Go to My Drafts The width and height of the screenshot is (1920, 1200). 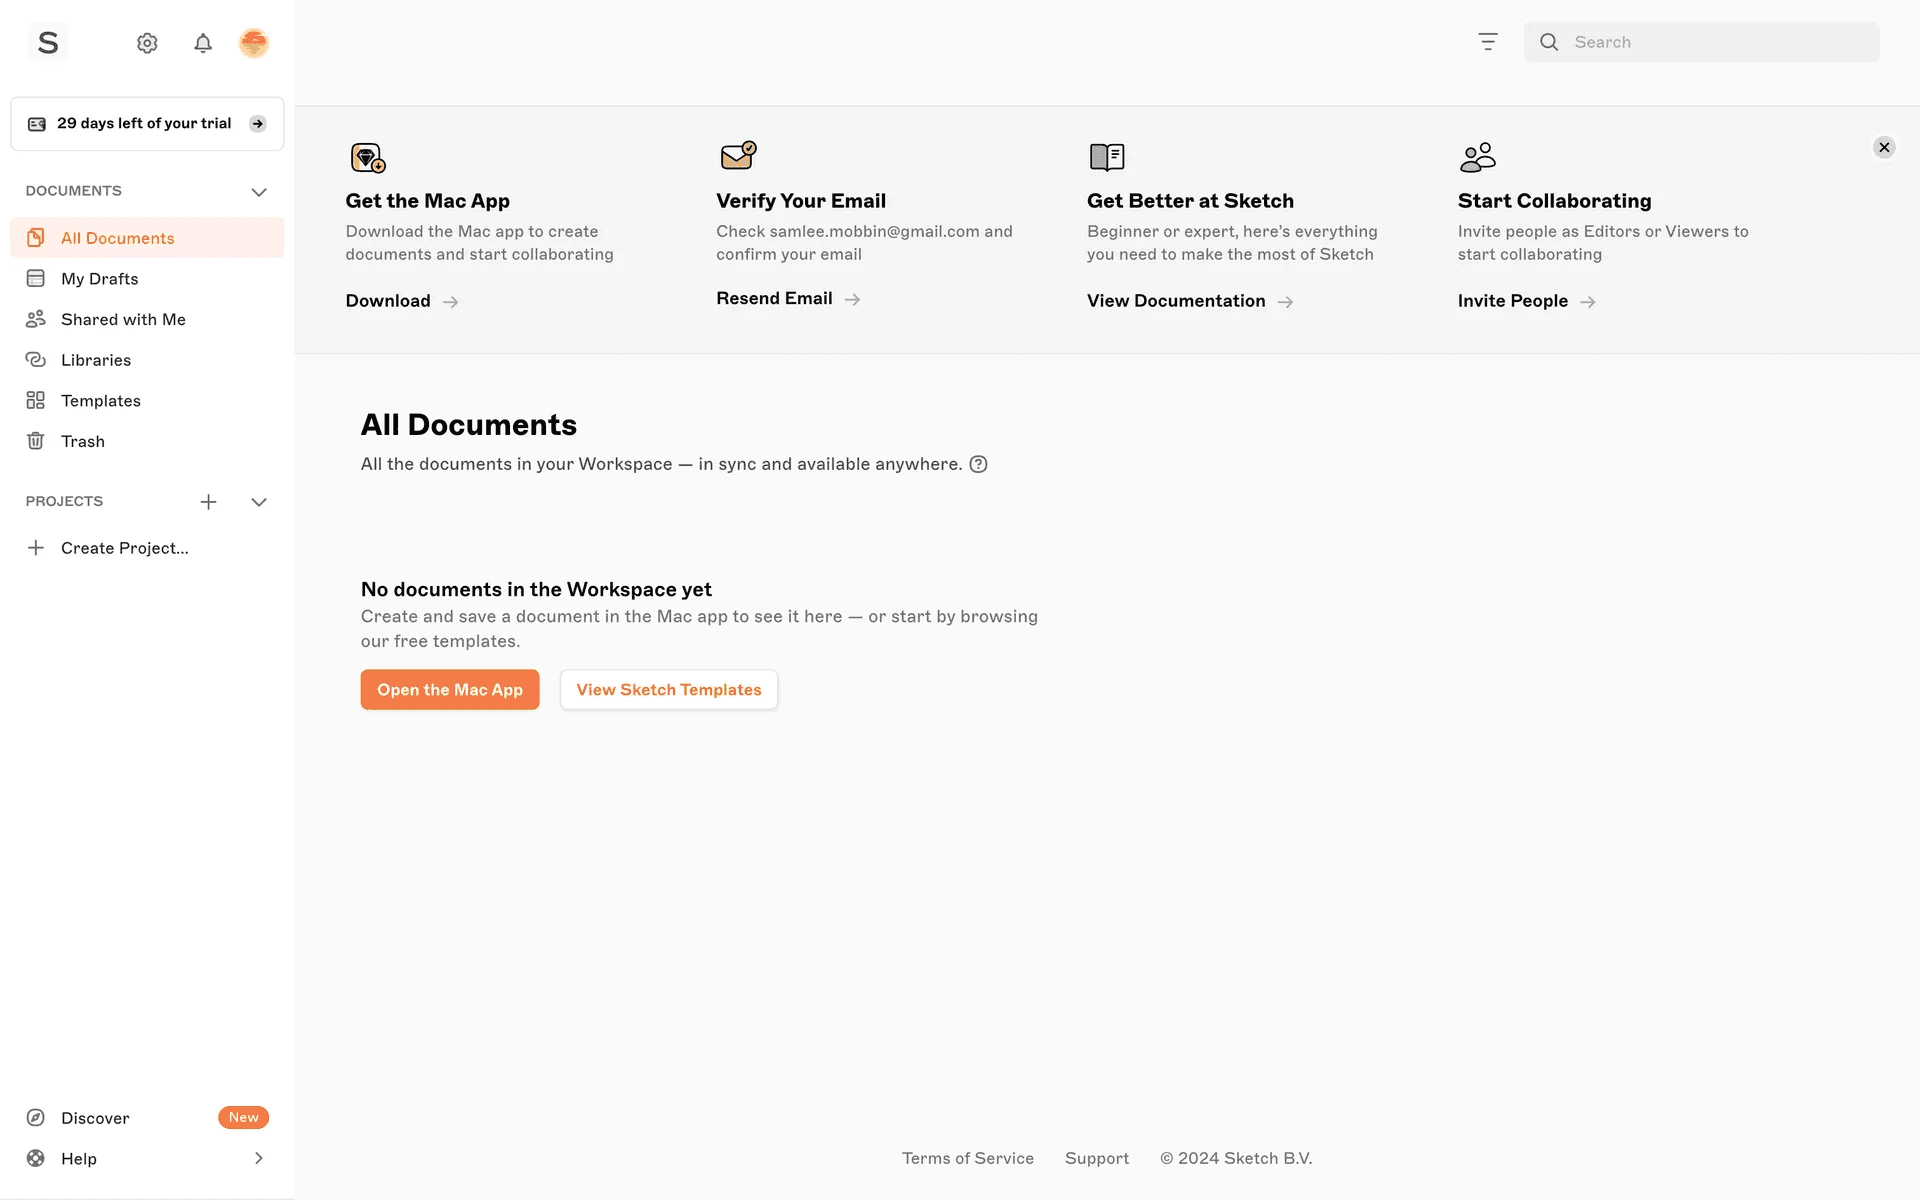click(x=100, y=279)
